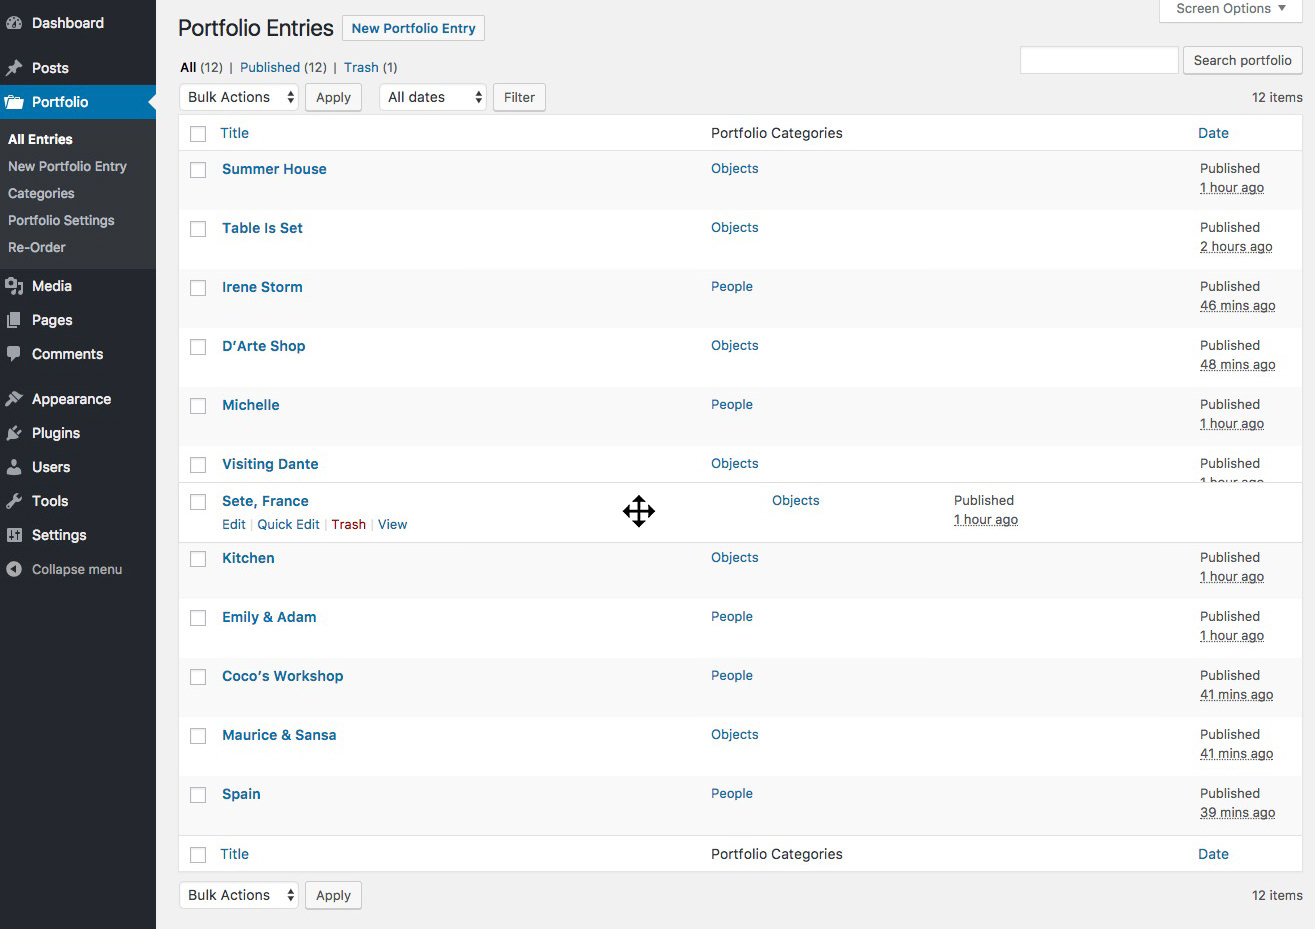Image resolution: width=1315 pixels, height=929 pixels.
Task: Tick the select-all checkbox in header row
Action: [198, 134]
